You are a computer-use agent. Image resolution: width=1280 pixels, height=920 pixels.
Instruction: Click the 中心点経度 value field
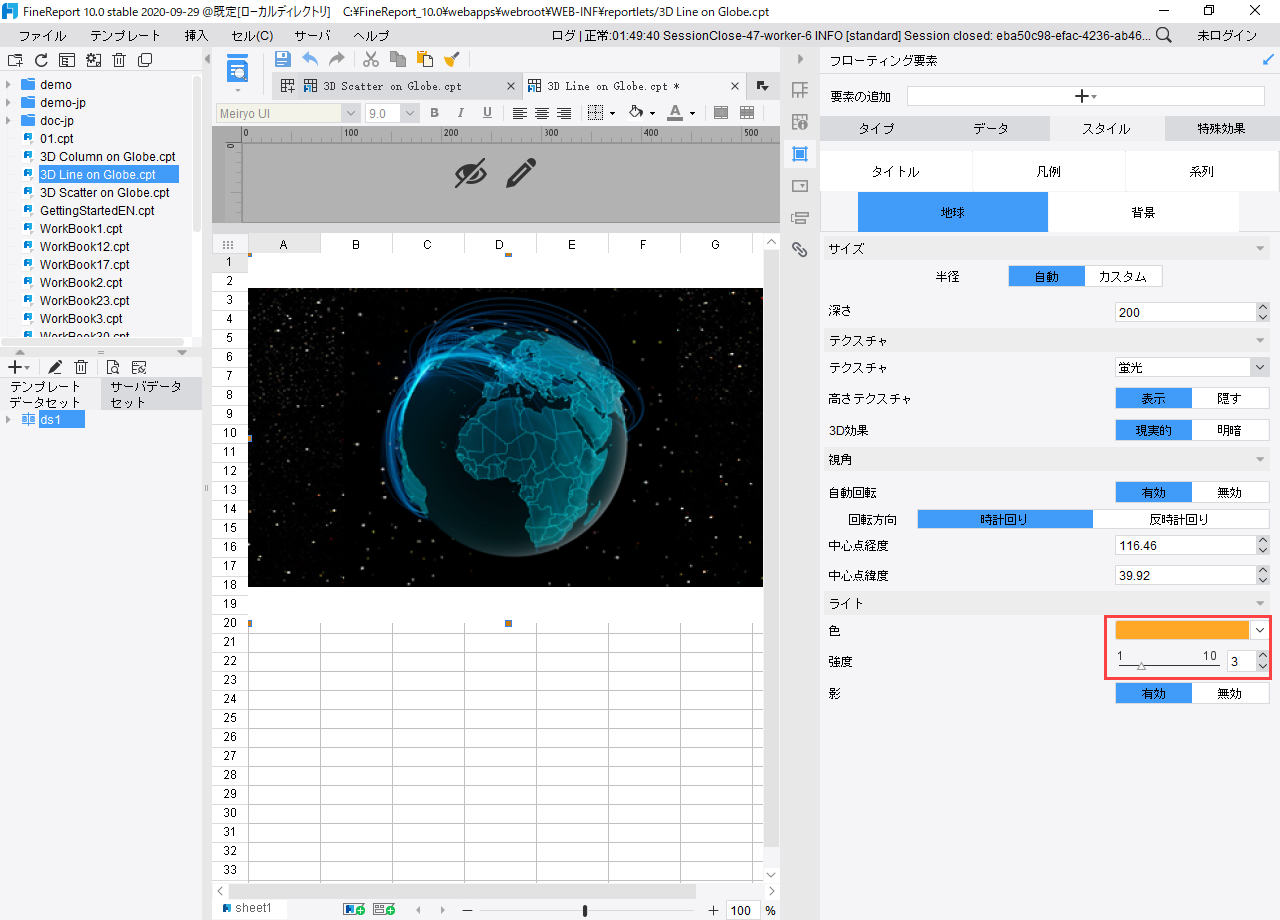pos(1185,545)
